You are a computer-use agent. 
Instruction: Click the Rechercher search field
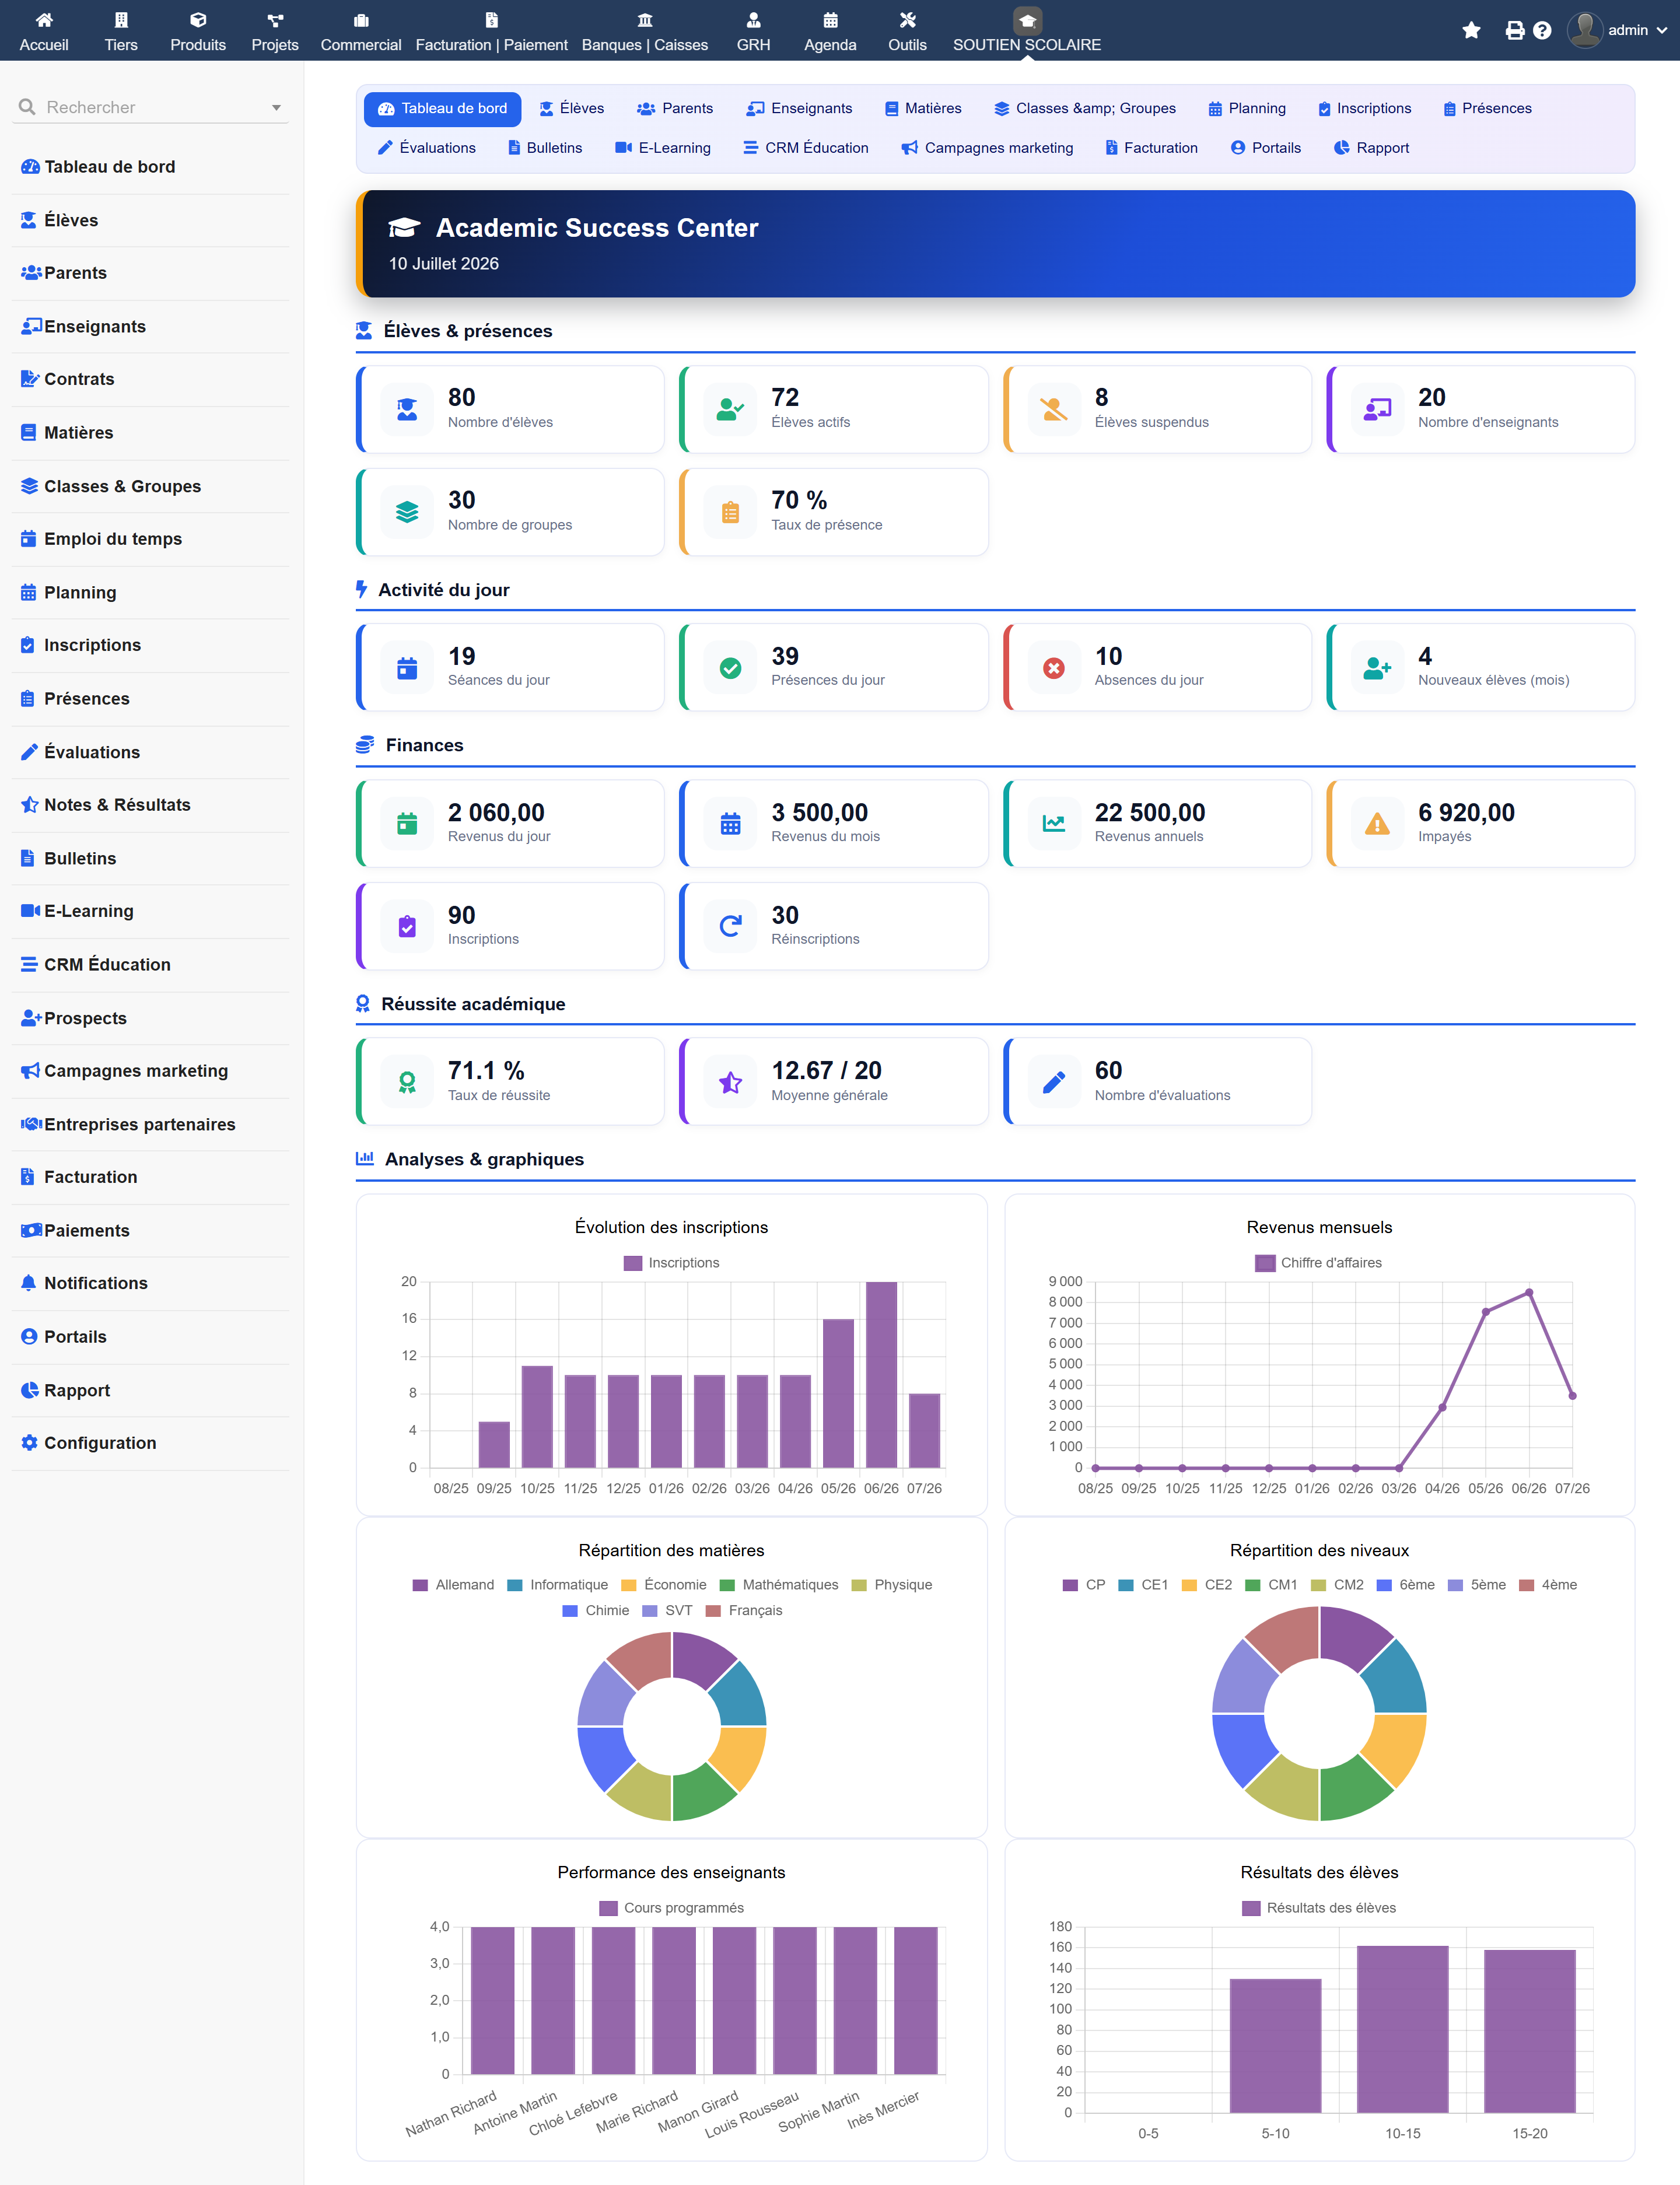pyautogui.click(x=150, y=107)
